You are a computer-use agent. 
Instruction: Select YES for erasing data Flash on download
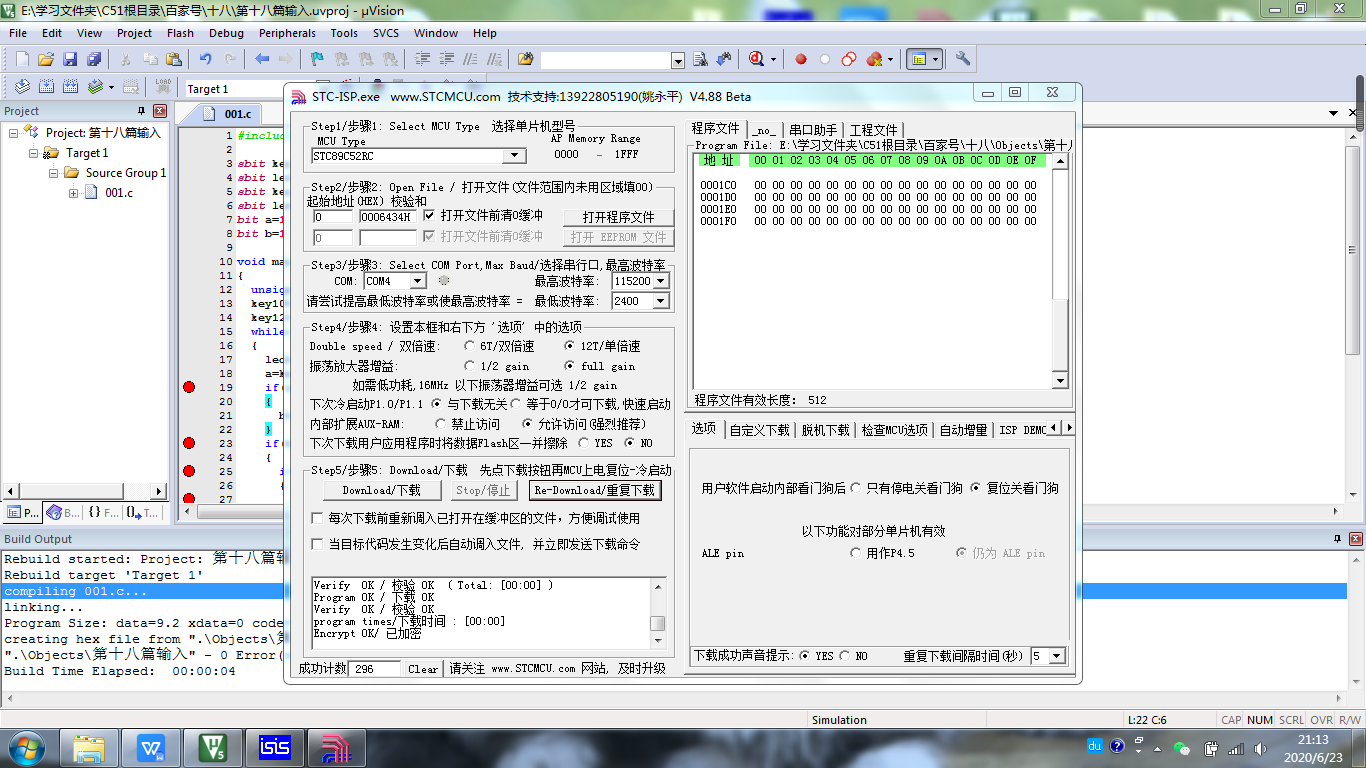(583, 443)
